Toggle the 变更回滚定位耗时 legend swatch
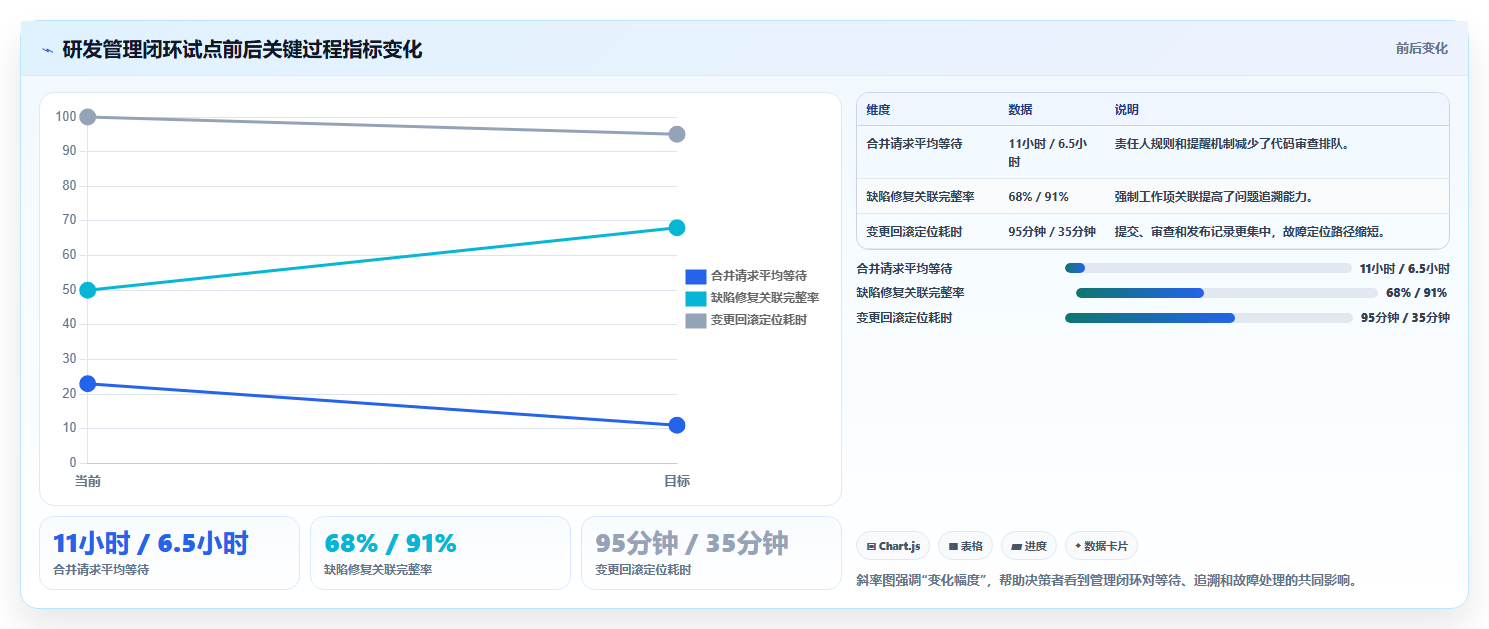This screenshot has height=629, width=1489. point(695,320)
